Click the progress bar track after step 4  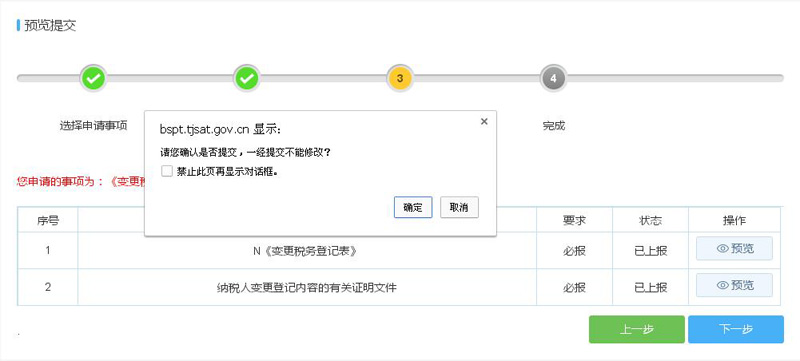point(675,79)
